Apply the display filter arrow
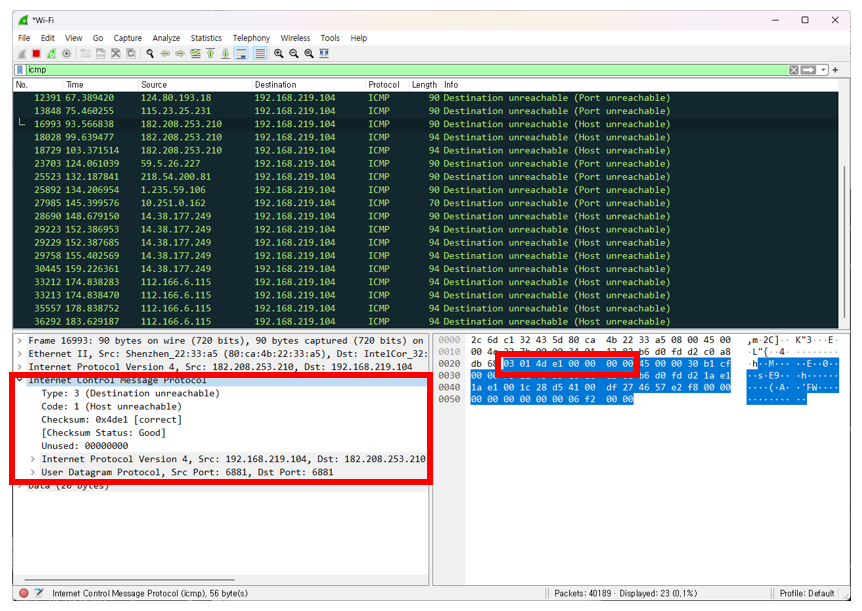Image resolution: width=862 pixels, height=611 pixels. [808, 70]
